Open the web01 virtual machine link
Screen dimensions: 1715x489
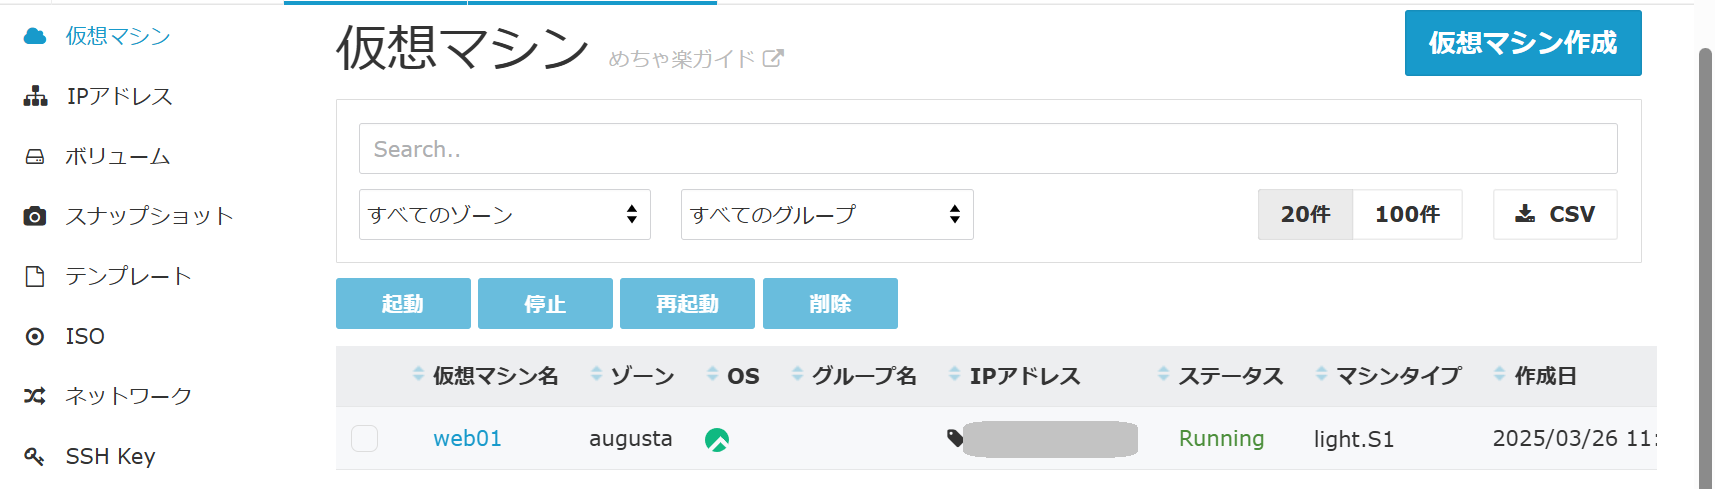point(467,439)
